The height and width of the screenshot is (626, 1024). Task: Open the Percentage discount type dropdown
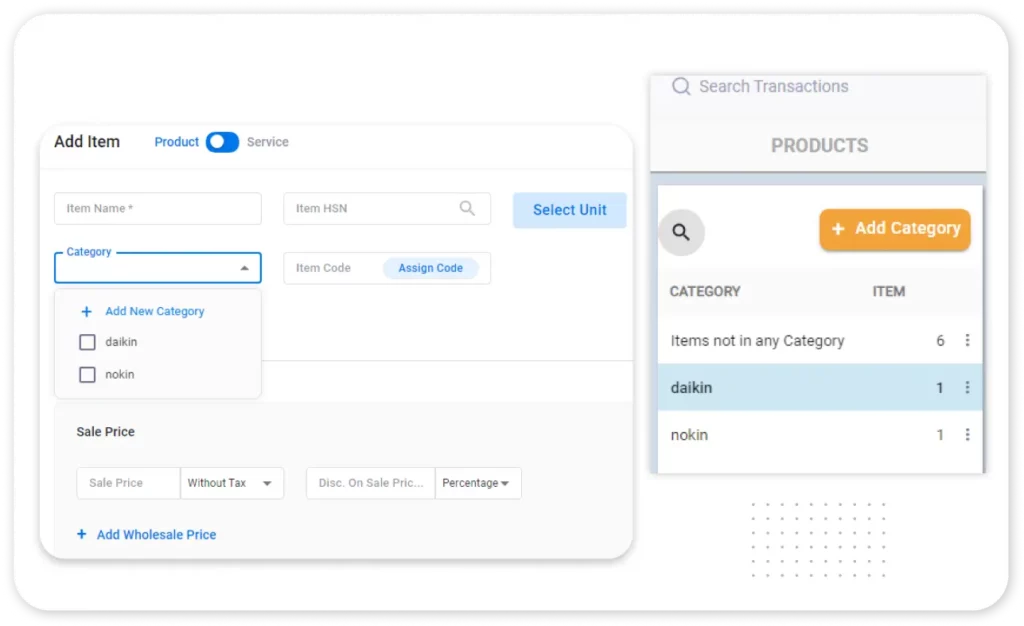(x=477, y=483)
